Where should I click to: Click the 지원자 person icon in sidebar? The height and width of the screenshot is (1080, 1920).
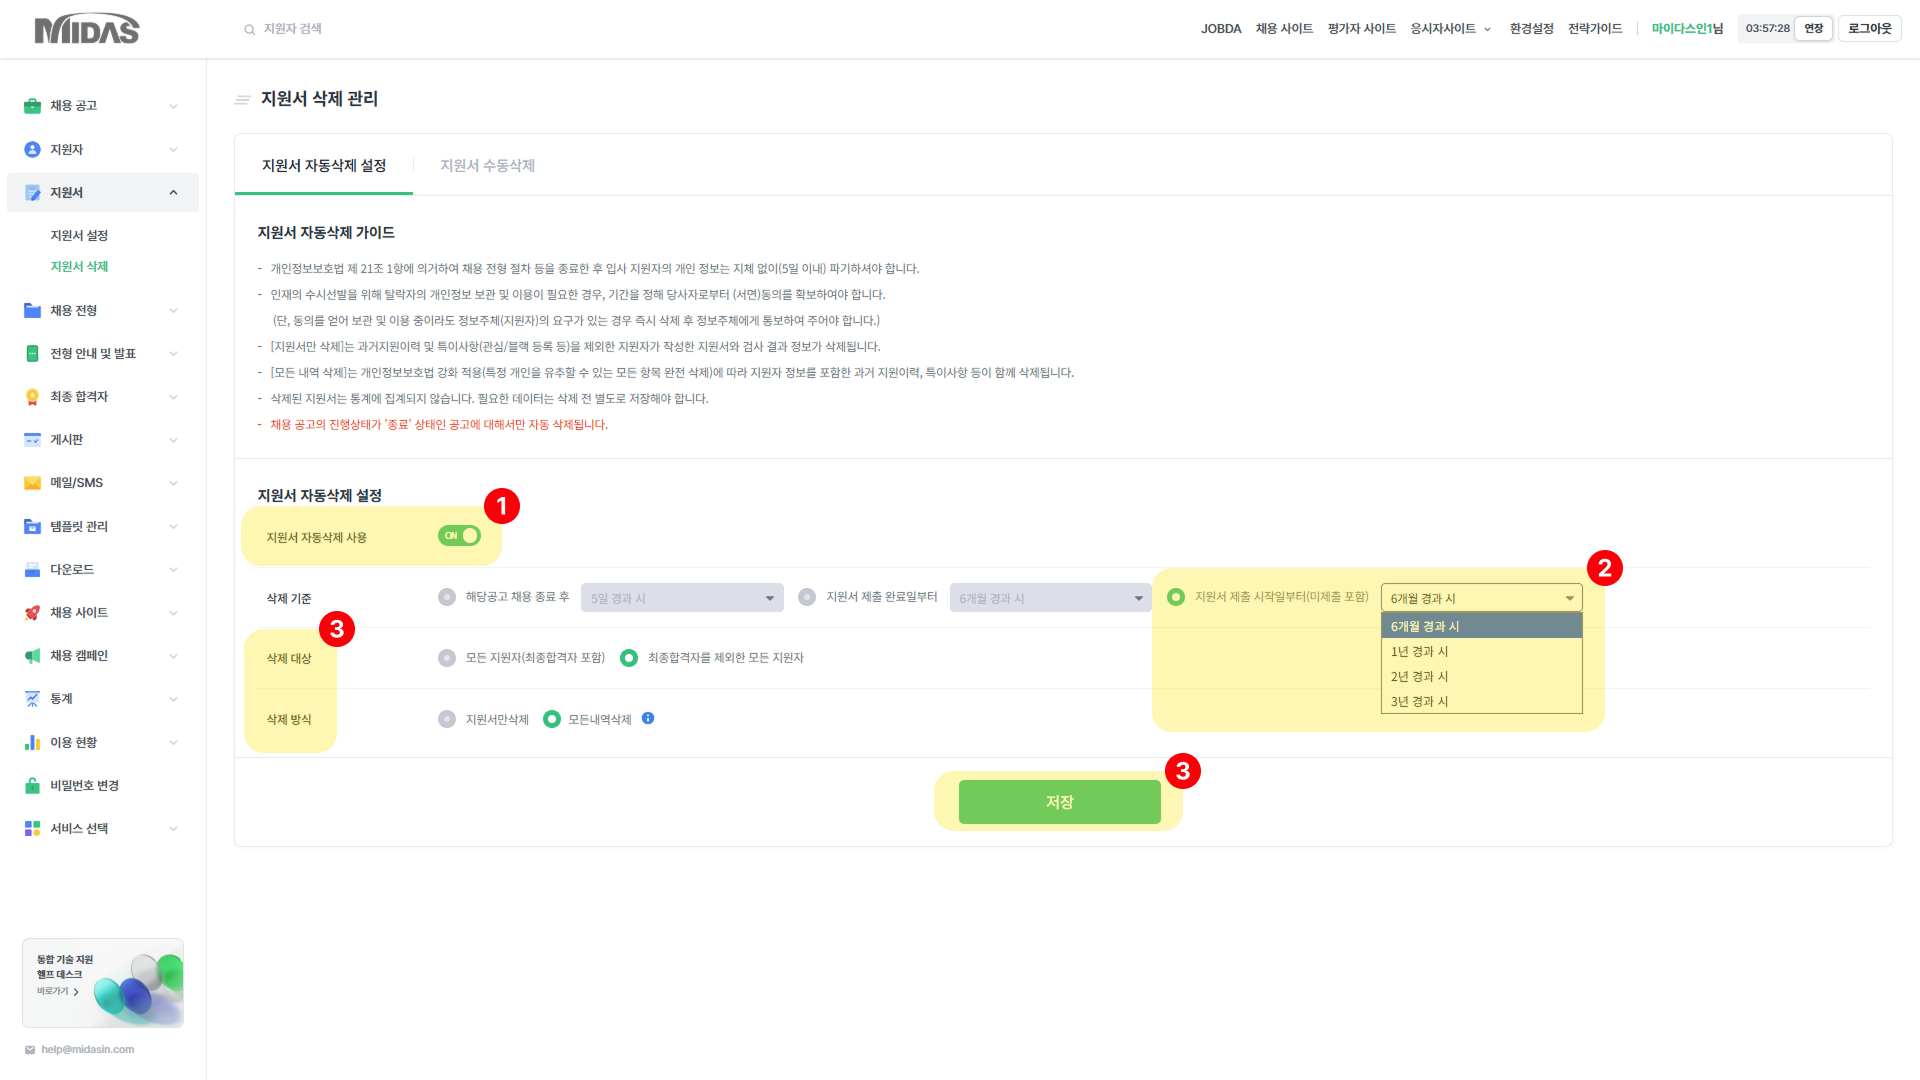32,149
